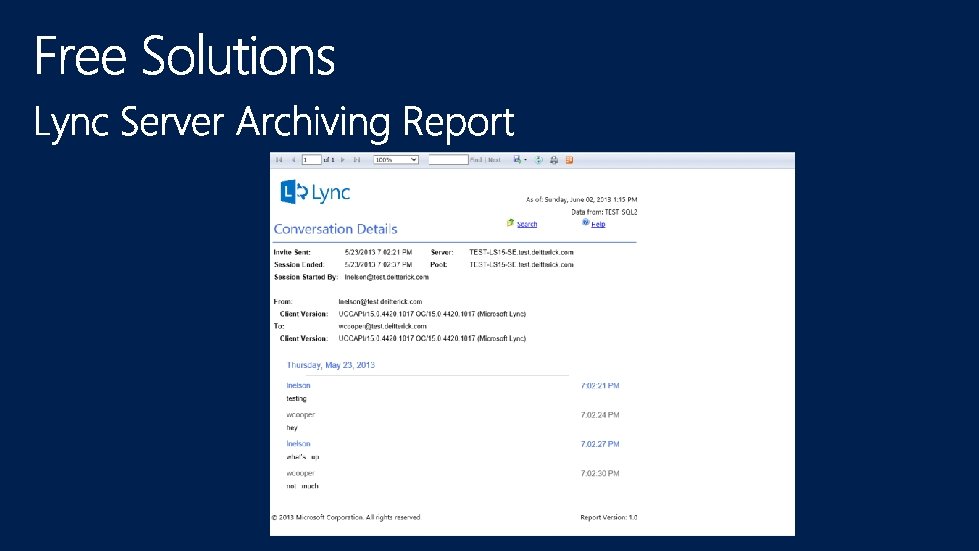Screen dimensions: 979x551
Task: Click the Session Ended time value
Action: [x=378, y=265]
